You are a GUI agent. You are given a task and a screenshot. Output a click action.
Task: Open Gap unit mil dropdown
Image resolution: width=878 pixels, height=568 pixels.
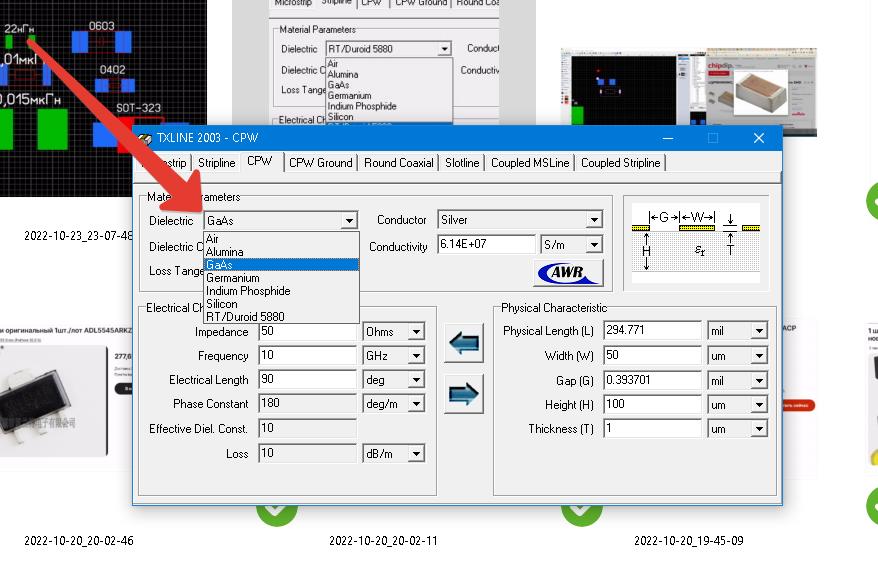point(759,380)
